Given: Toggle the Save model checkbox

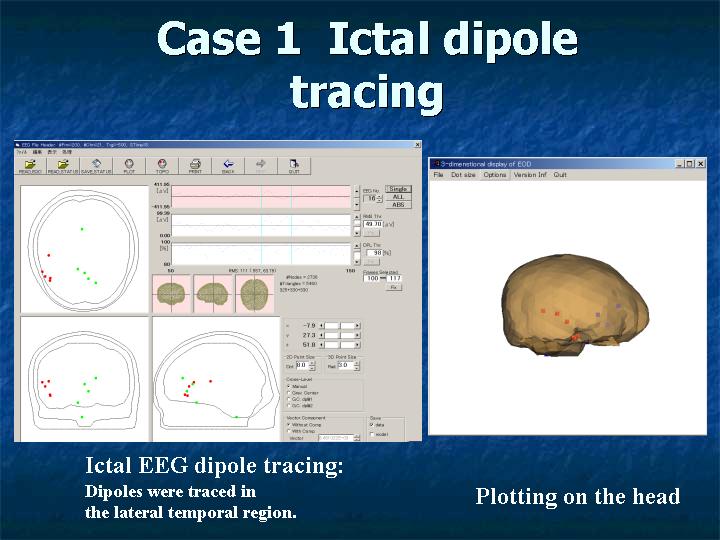Looking at the screenshot, I should pos(372,434).
